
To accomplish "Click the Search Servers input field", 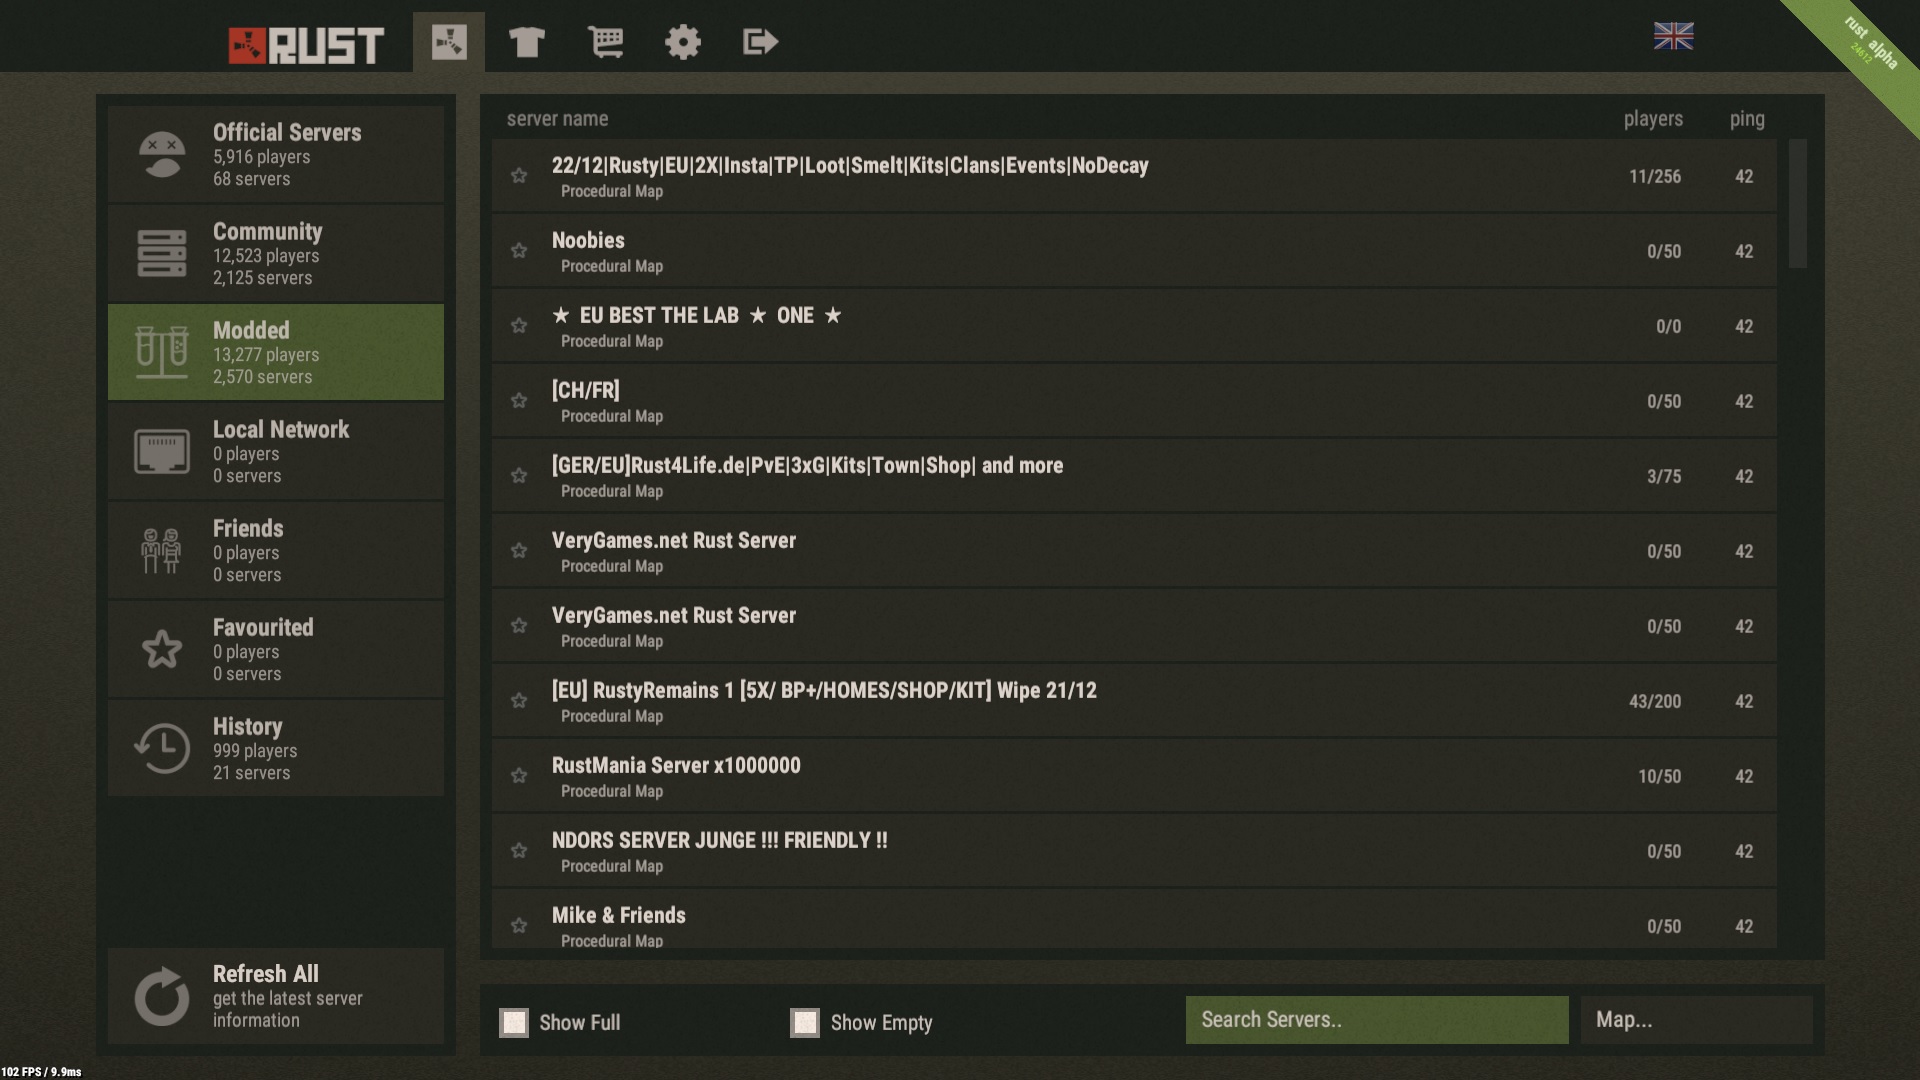I will [1376, 1020].
